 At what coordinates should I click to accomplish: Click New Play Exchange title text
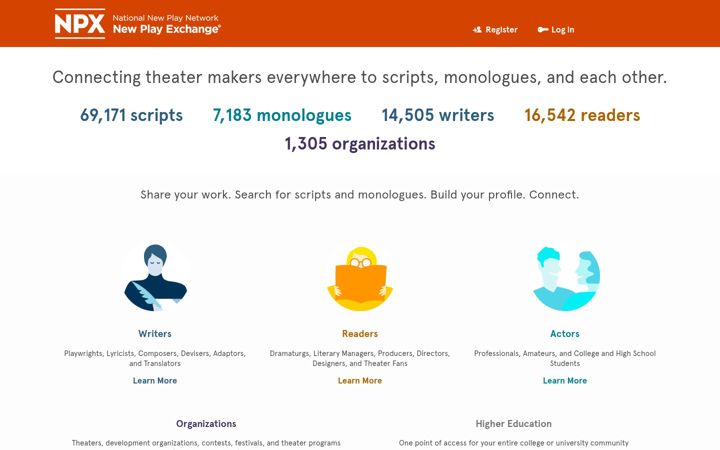click(x=167, y=29)
